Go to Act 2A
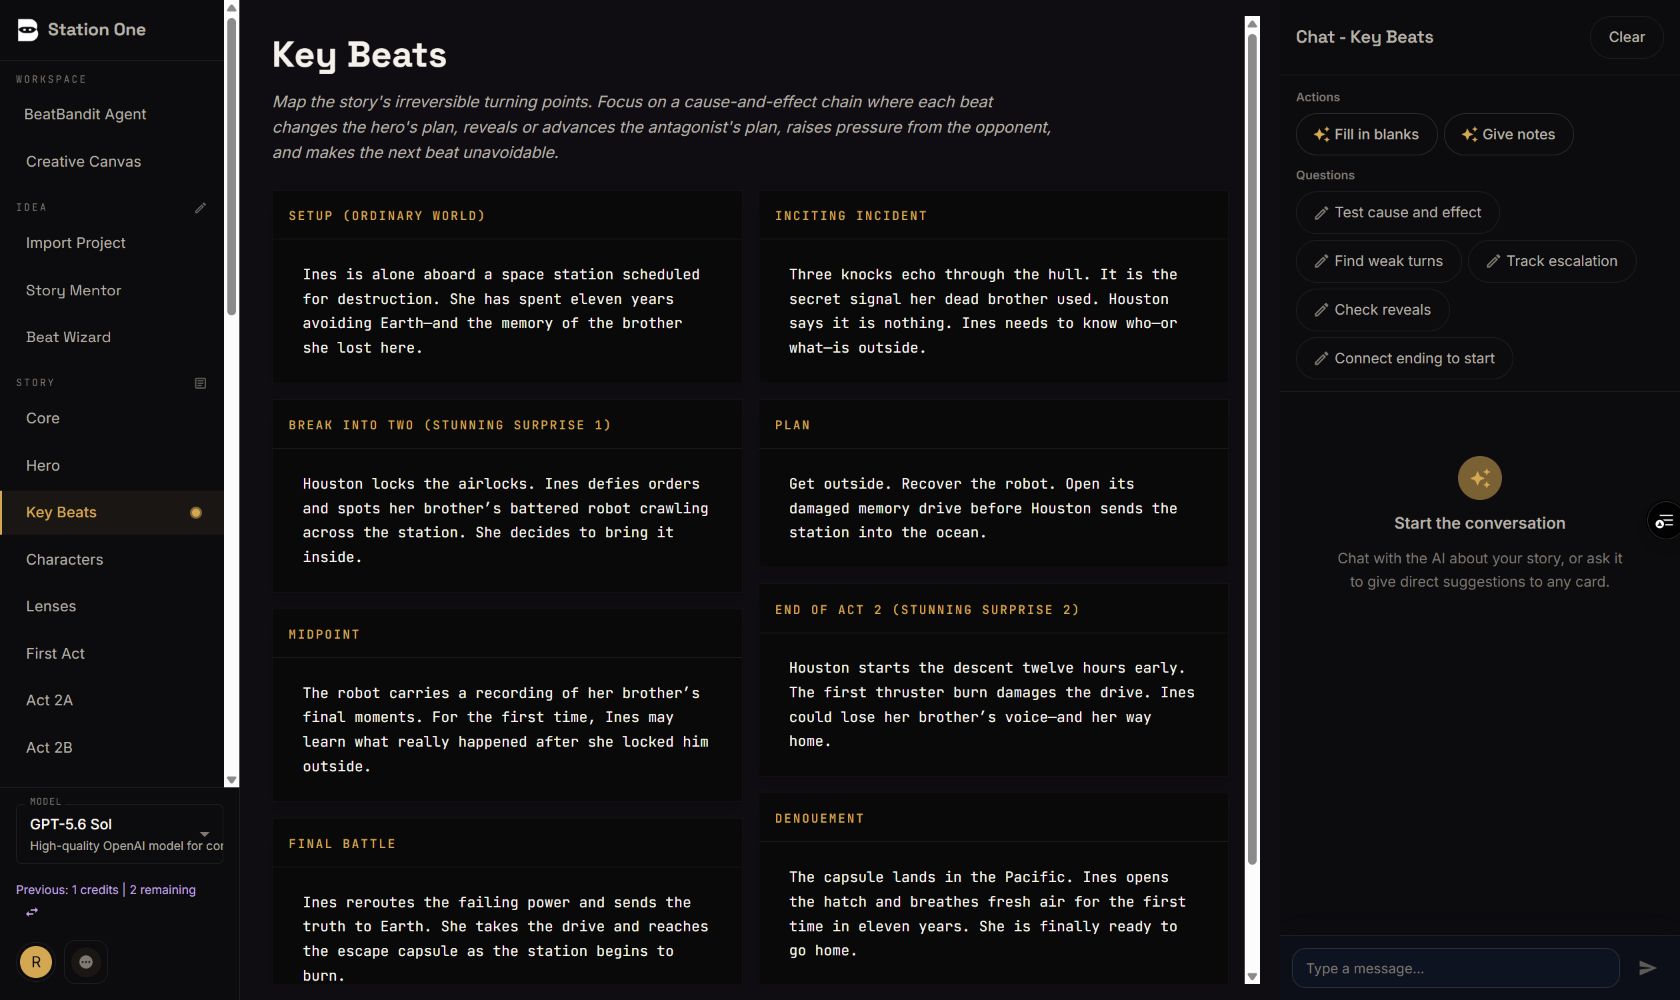The height and width of the screenshot is (1000, 1680). click(112, 700)
